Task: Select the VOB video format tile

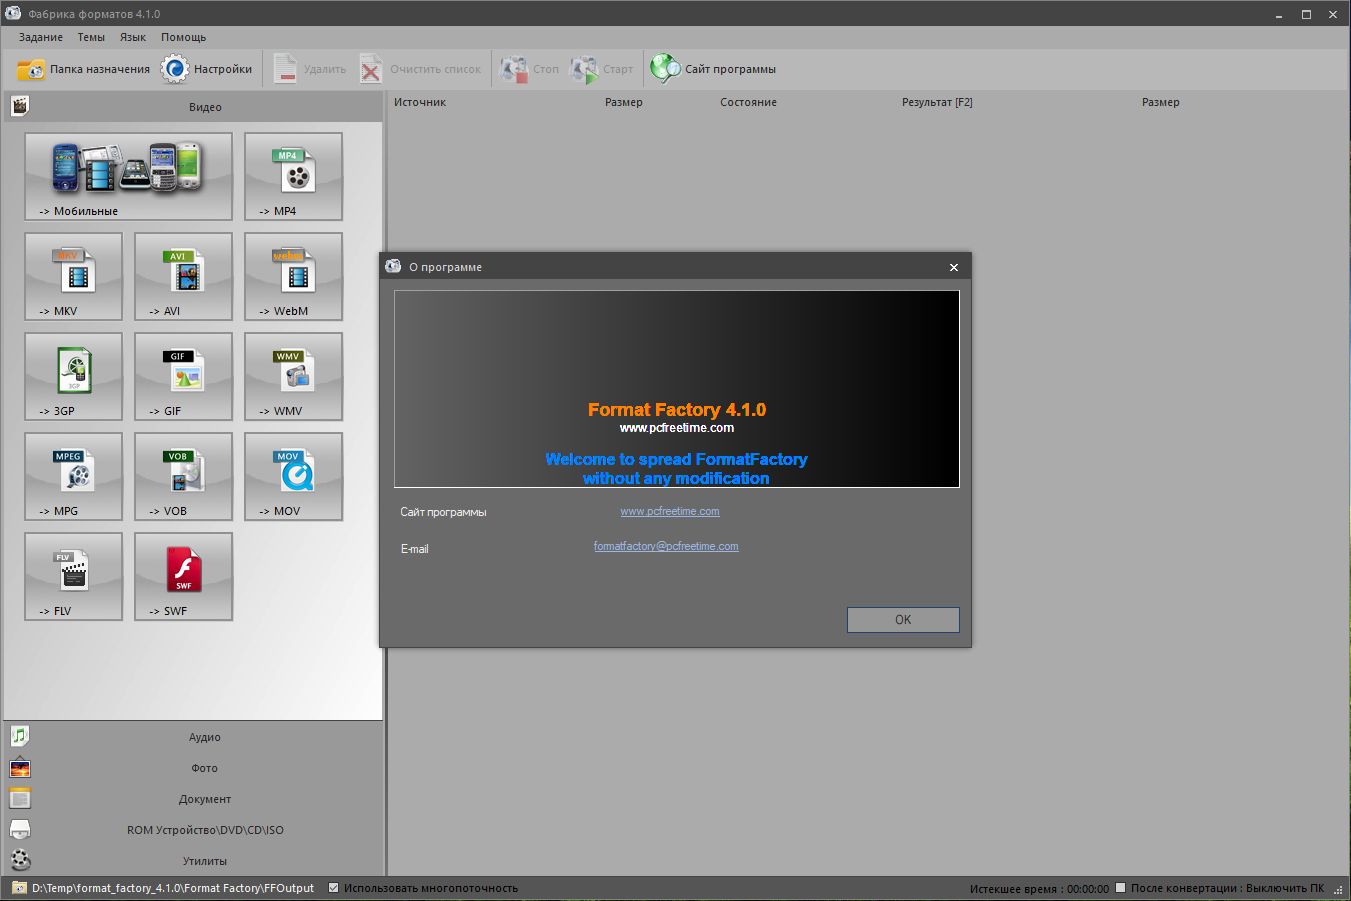Action: [183, 476]
